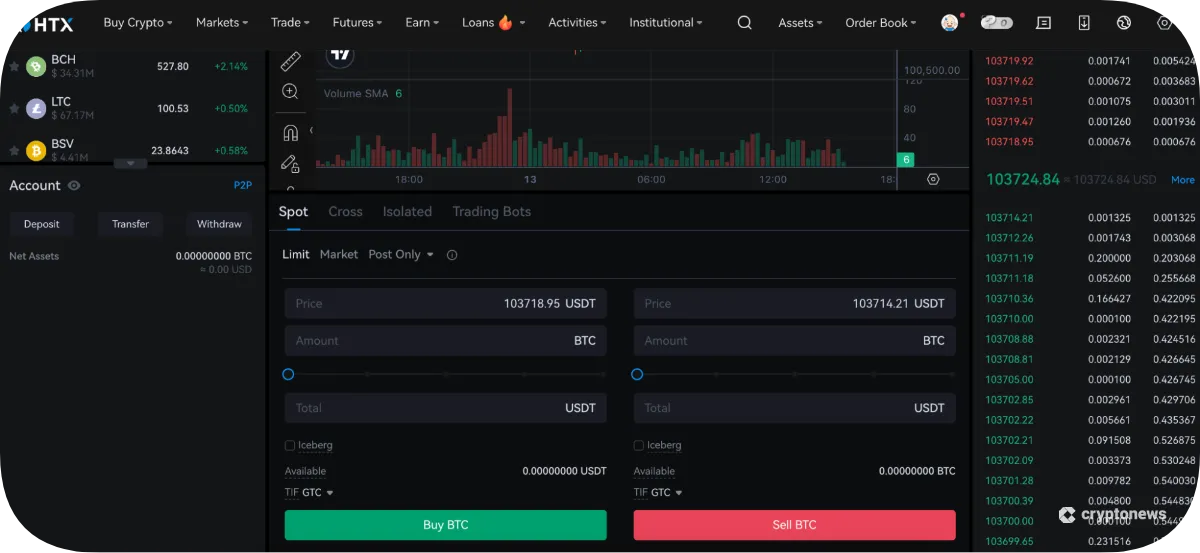Image resolution: width=1200 pixels, height=553 pixels.
Task: Expand coin list with down arrow handle
Action: [130, 163]
